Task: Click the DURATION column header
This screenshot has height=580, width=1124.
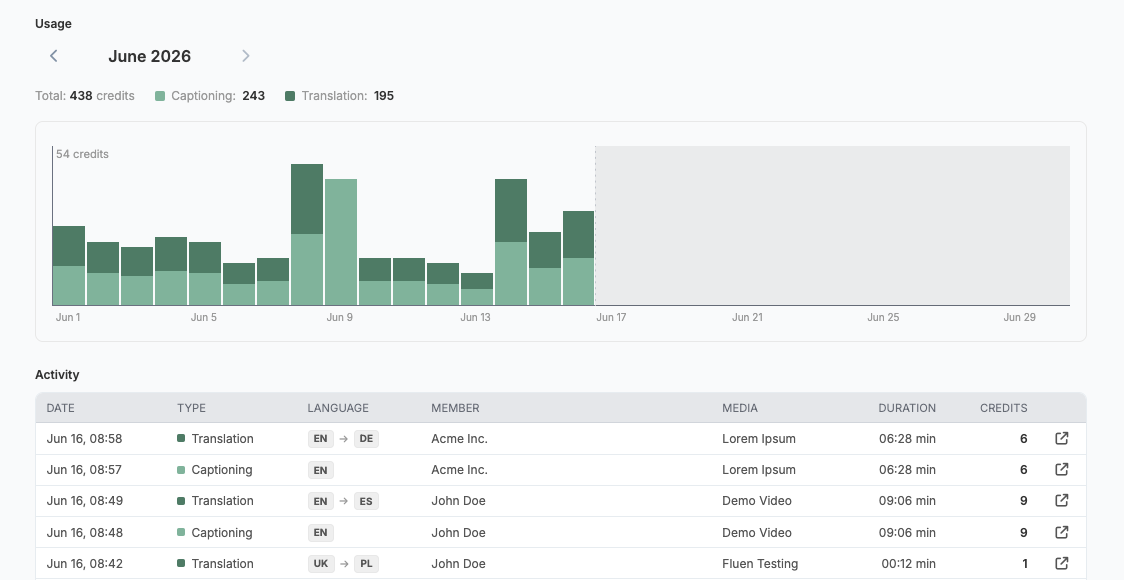Action: click(907, 408)
